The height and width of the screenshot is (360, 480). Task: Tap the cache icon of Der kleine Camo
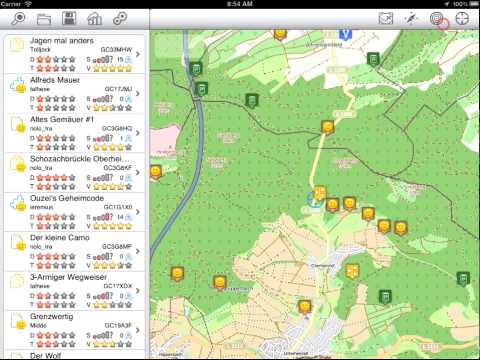(x=18, y=242)
